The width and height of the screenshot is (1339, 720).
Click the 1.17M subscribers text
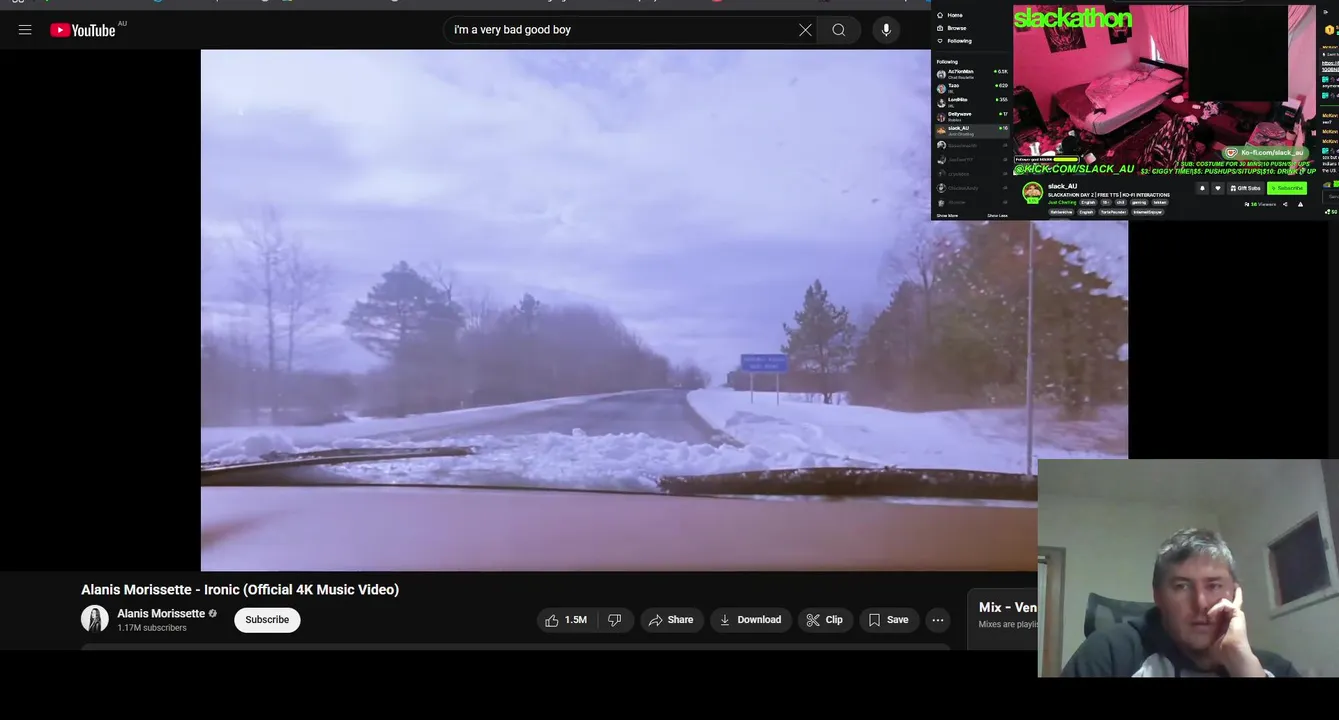pyautogui.click(x=152, y=628)
